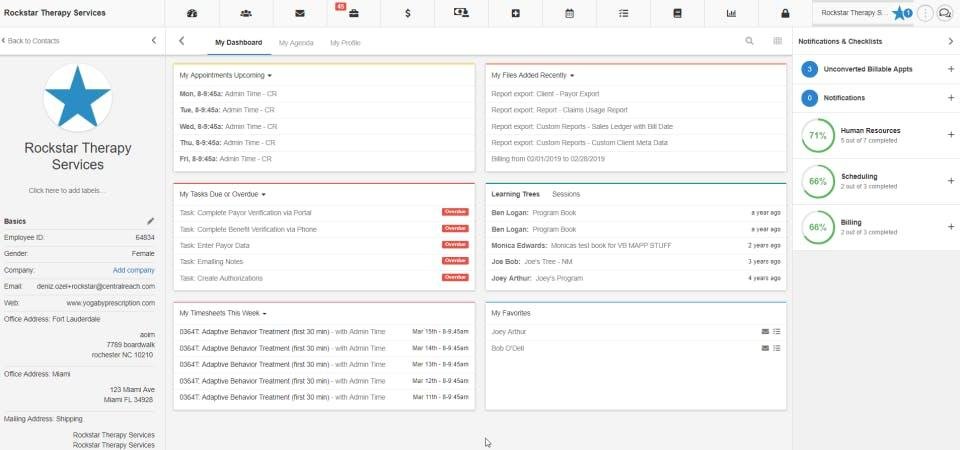Click the blue star account icon in header
The height and width of the screenshot is (450, 960).
pyautogui.click(x=900, y=13)
